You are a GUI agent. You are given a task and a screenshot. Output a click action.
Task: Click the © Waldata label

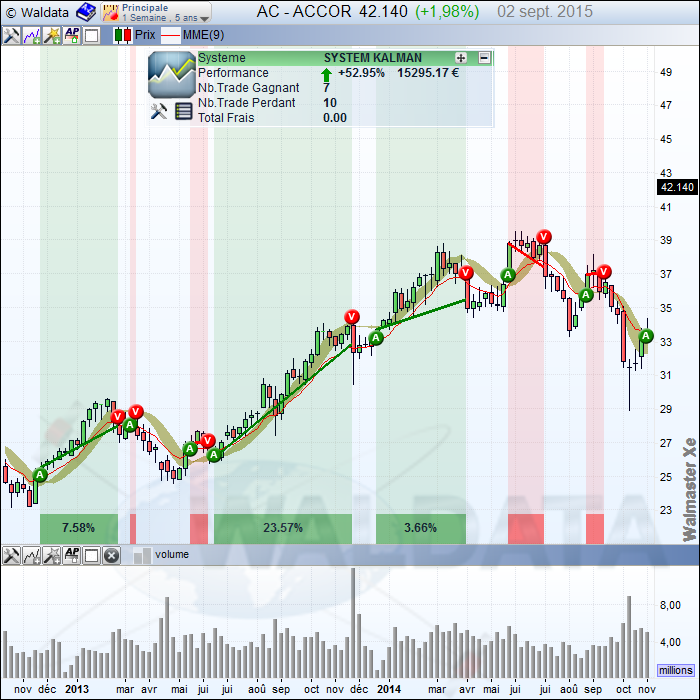coord(38,12)
